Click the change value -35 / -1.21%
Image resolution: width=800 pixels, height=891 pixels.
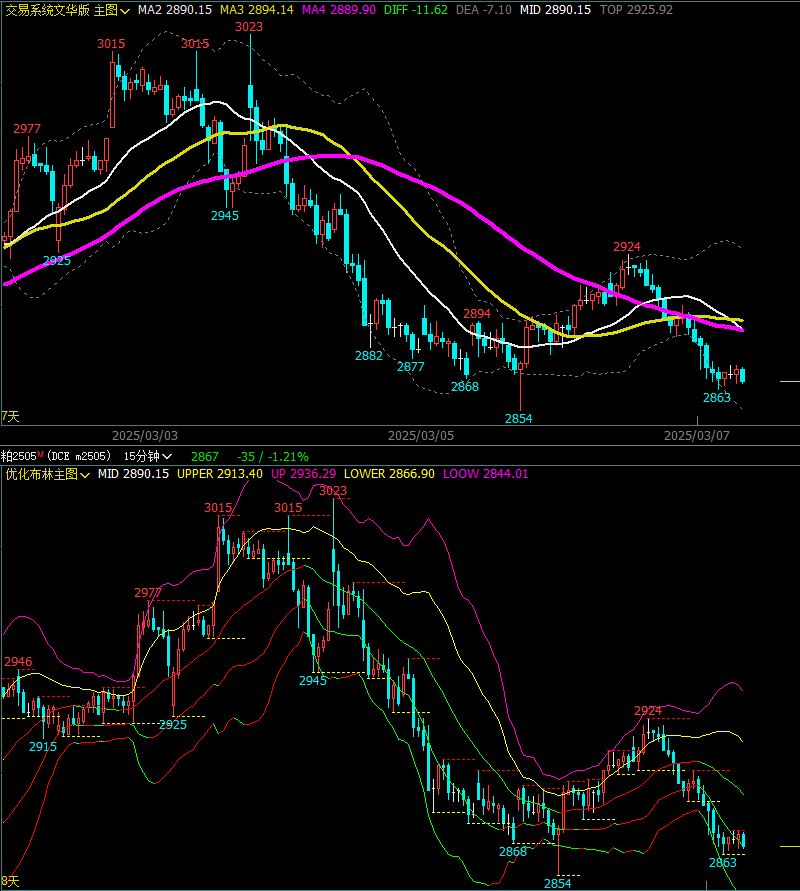pyautogui.click(x=273, y=457)
